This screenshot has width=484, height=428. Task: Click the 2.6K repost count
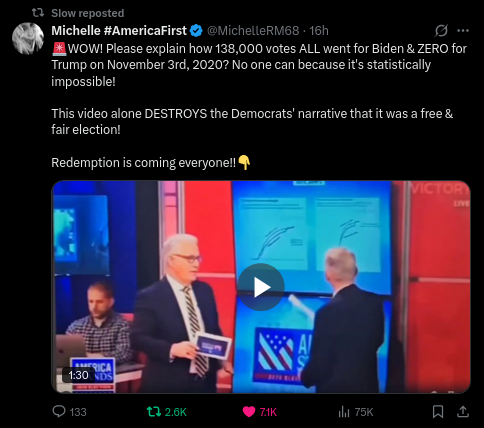point(176,412)
